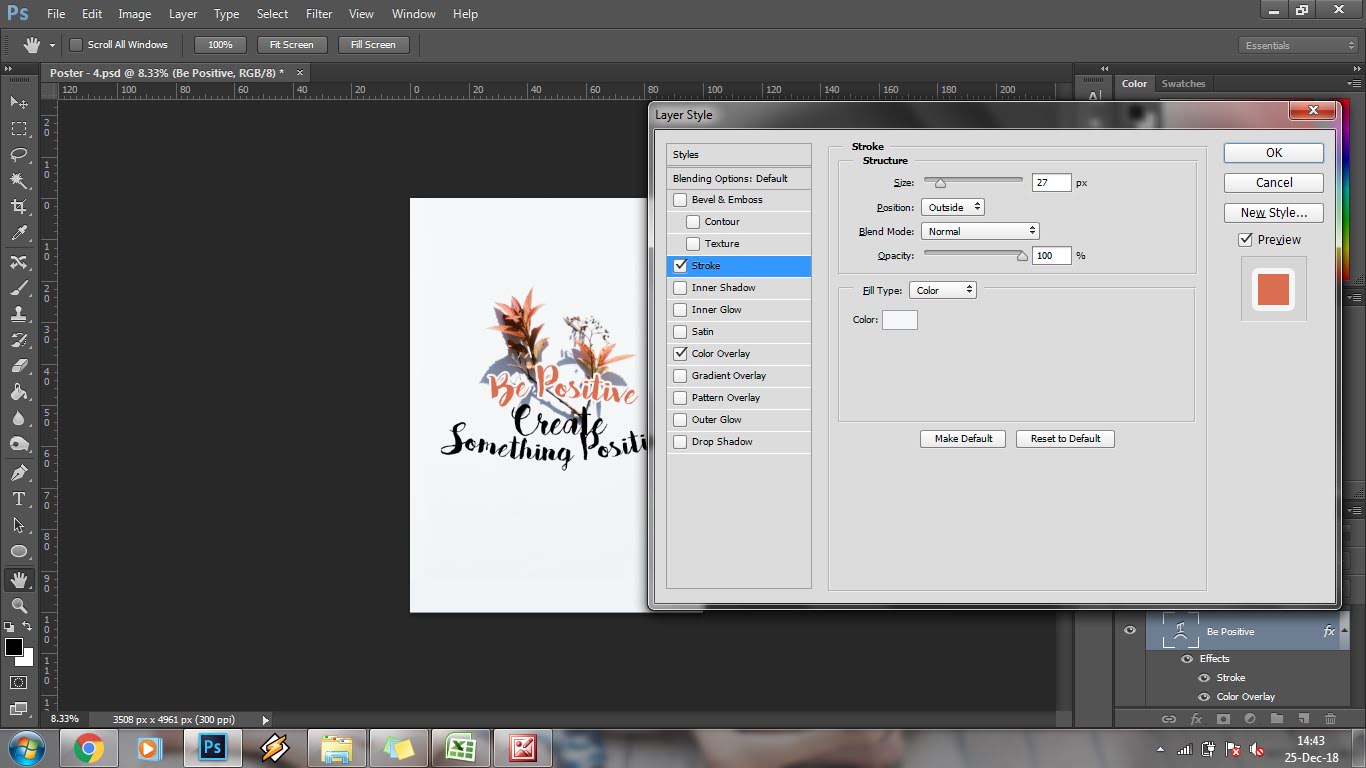
Task: Open the stroke Position dropdown
Action: (x=952, y=207)
